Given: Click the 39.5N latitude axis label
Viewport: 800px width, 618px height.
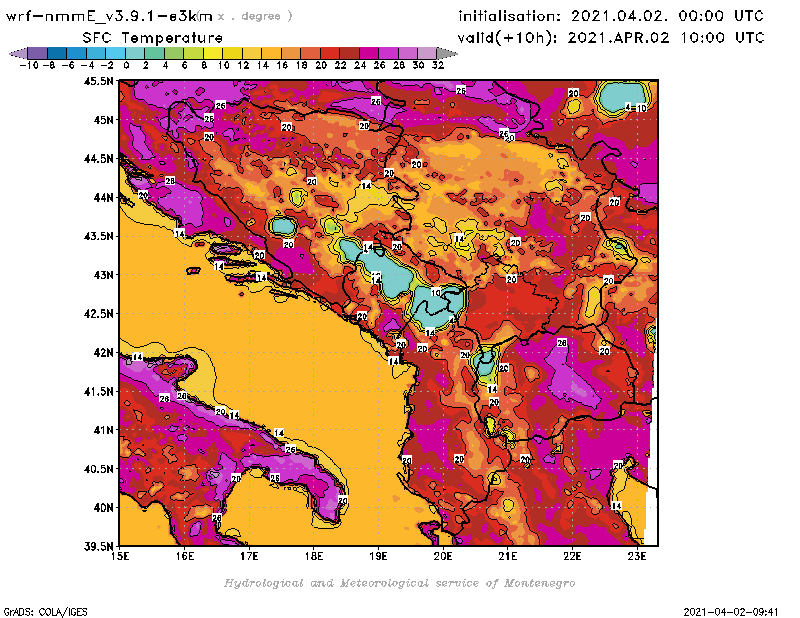Looking at the screenshot, I should (x=98, y=547).
